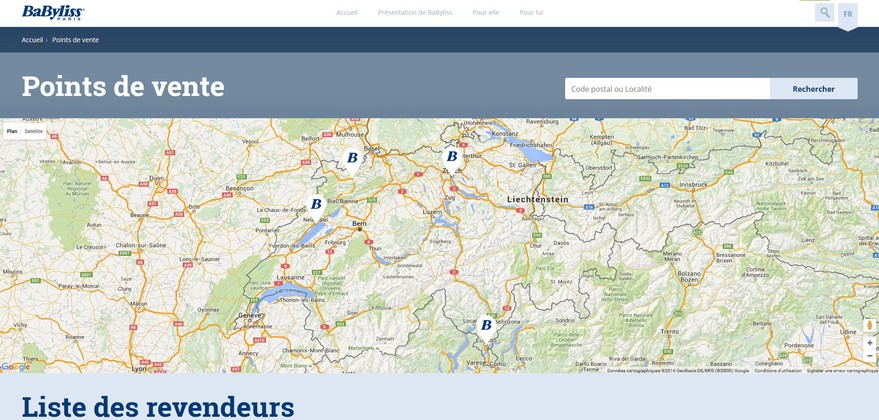Open Street View pegman on the map
Viewport: 879px width, 420px height.
[x=869, y=325]
